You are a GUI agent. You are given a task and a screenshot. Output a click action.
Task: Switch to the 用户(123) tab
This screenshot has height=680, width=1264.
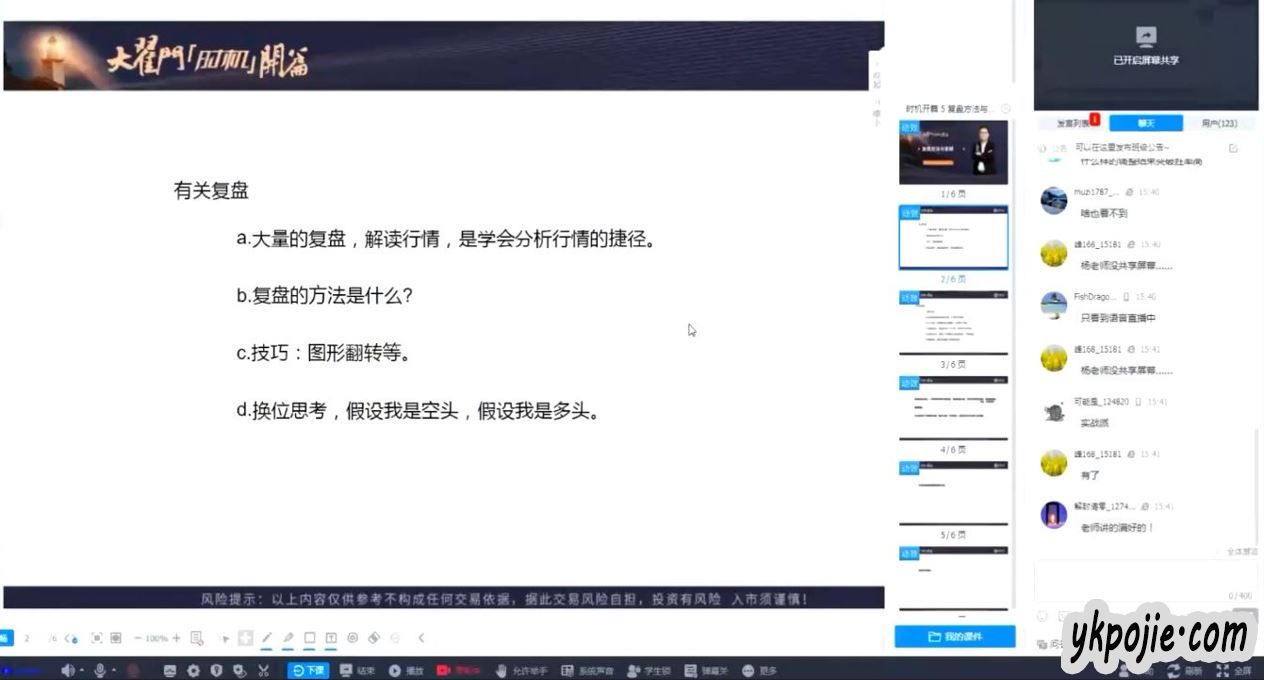1219,123
